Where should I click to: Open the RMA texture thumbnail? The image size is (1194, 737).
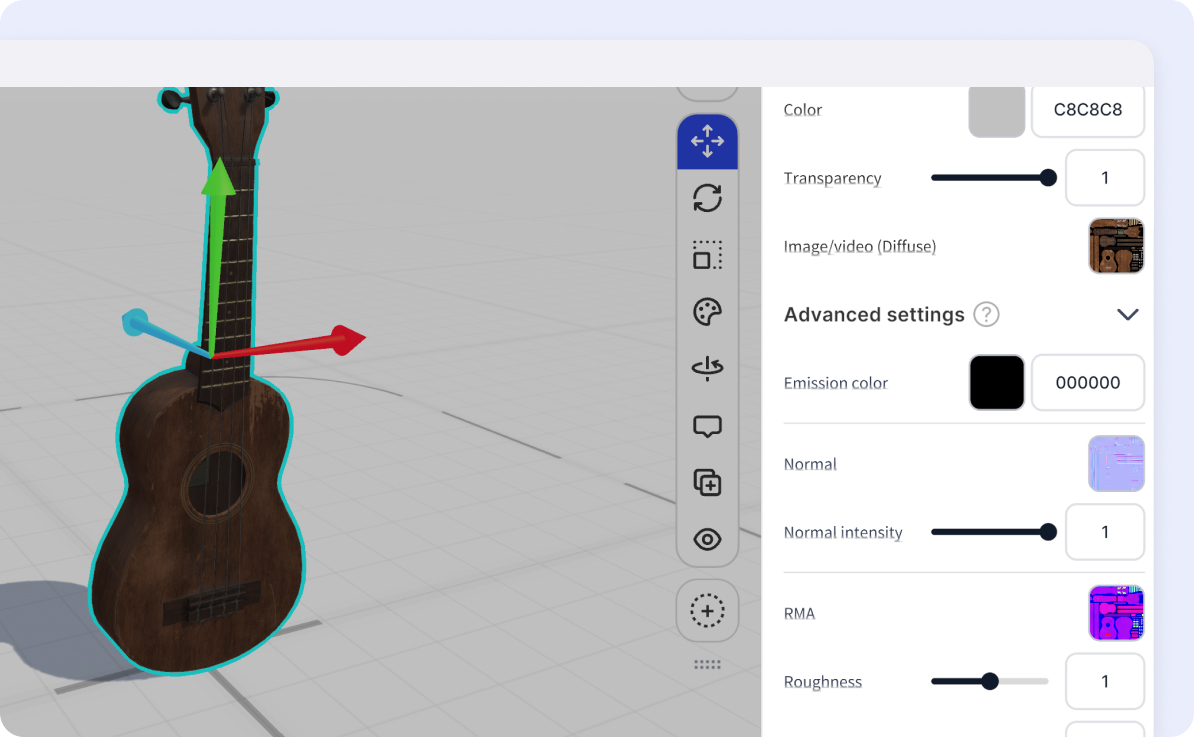[1116, 613]
